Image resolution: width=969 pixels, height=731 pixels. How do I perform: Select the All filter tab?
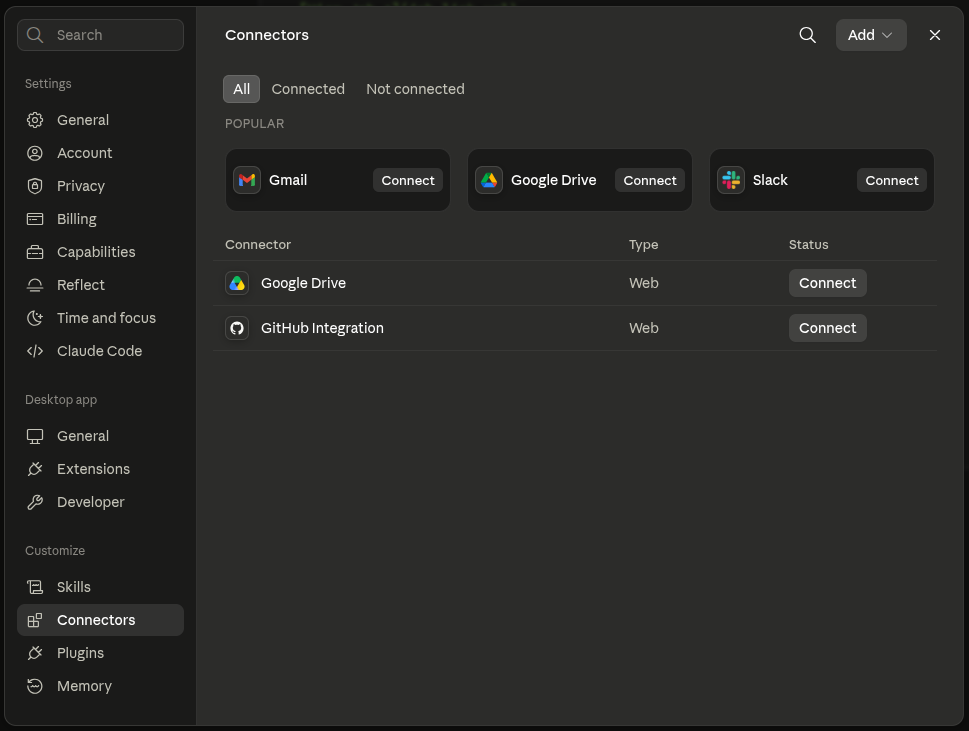pyautogui.click(x=242, y=89)
